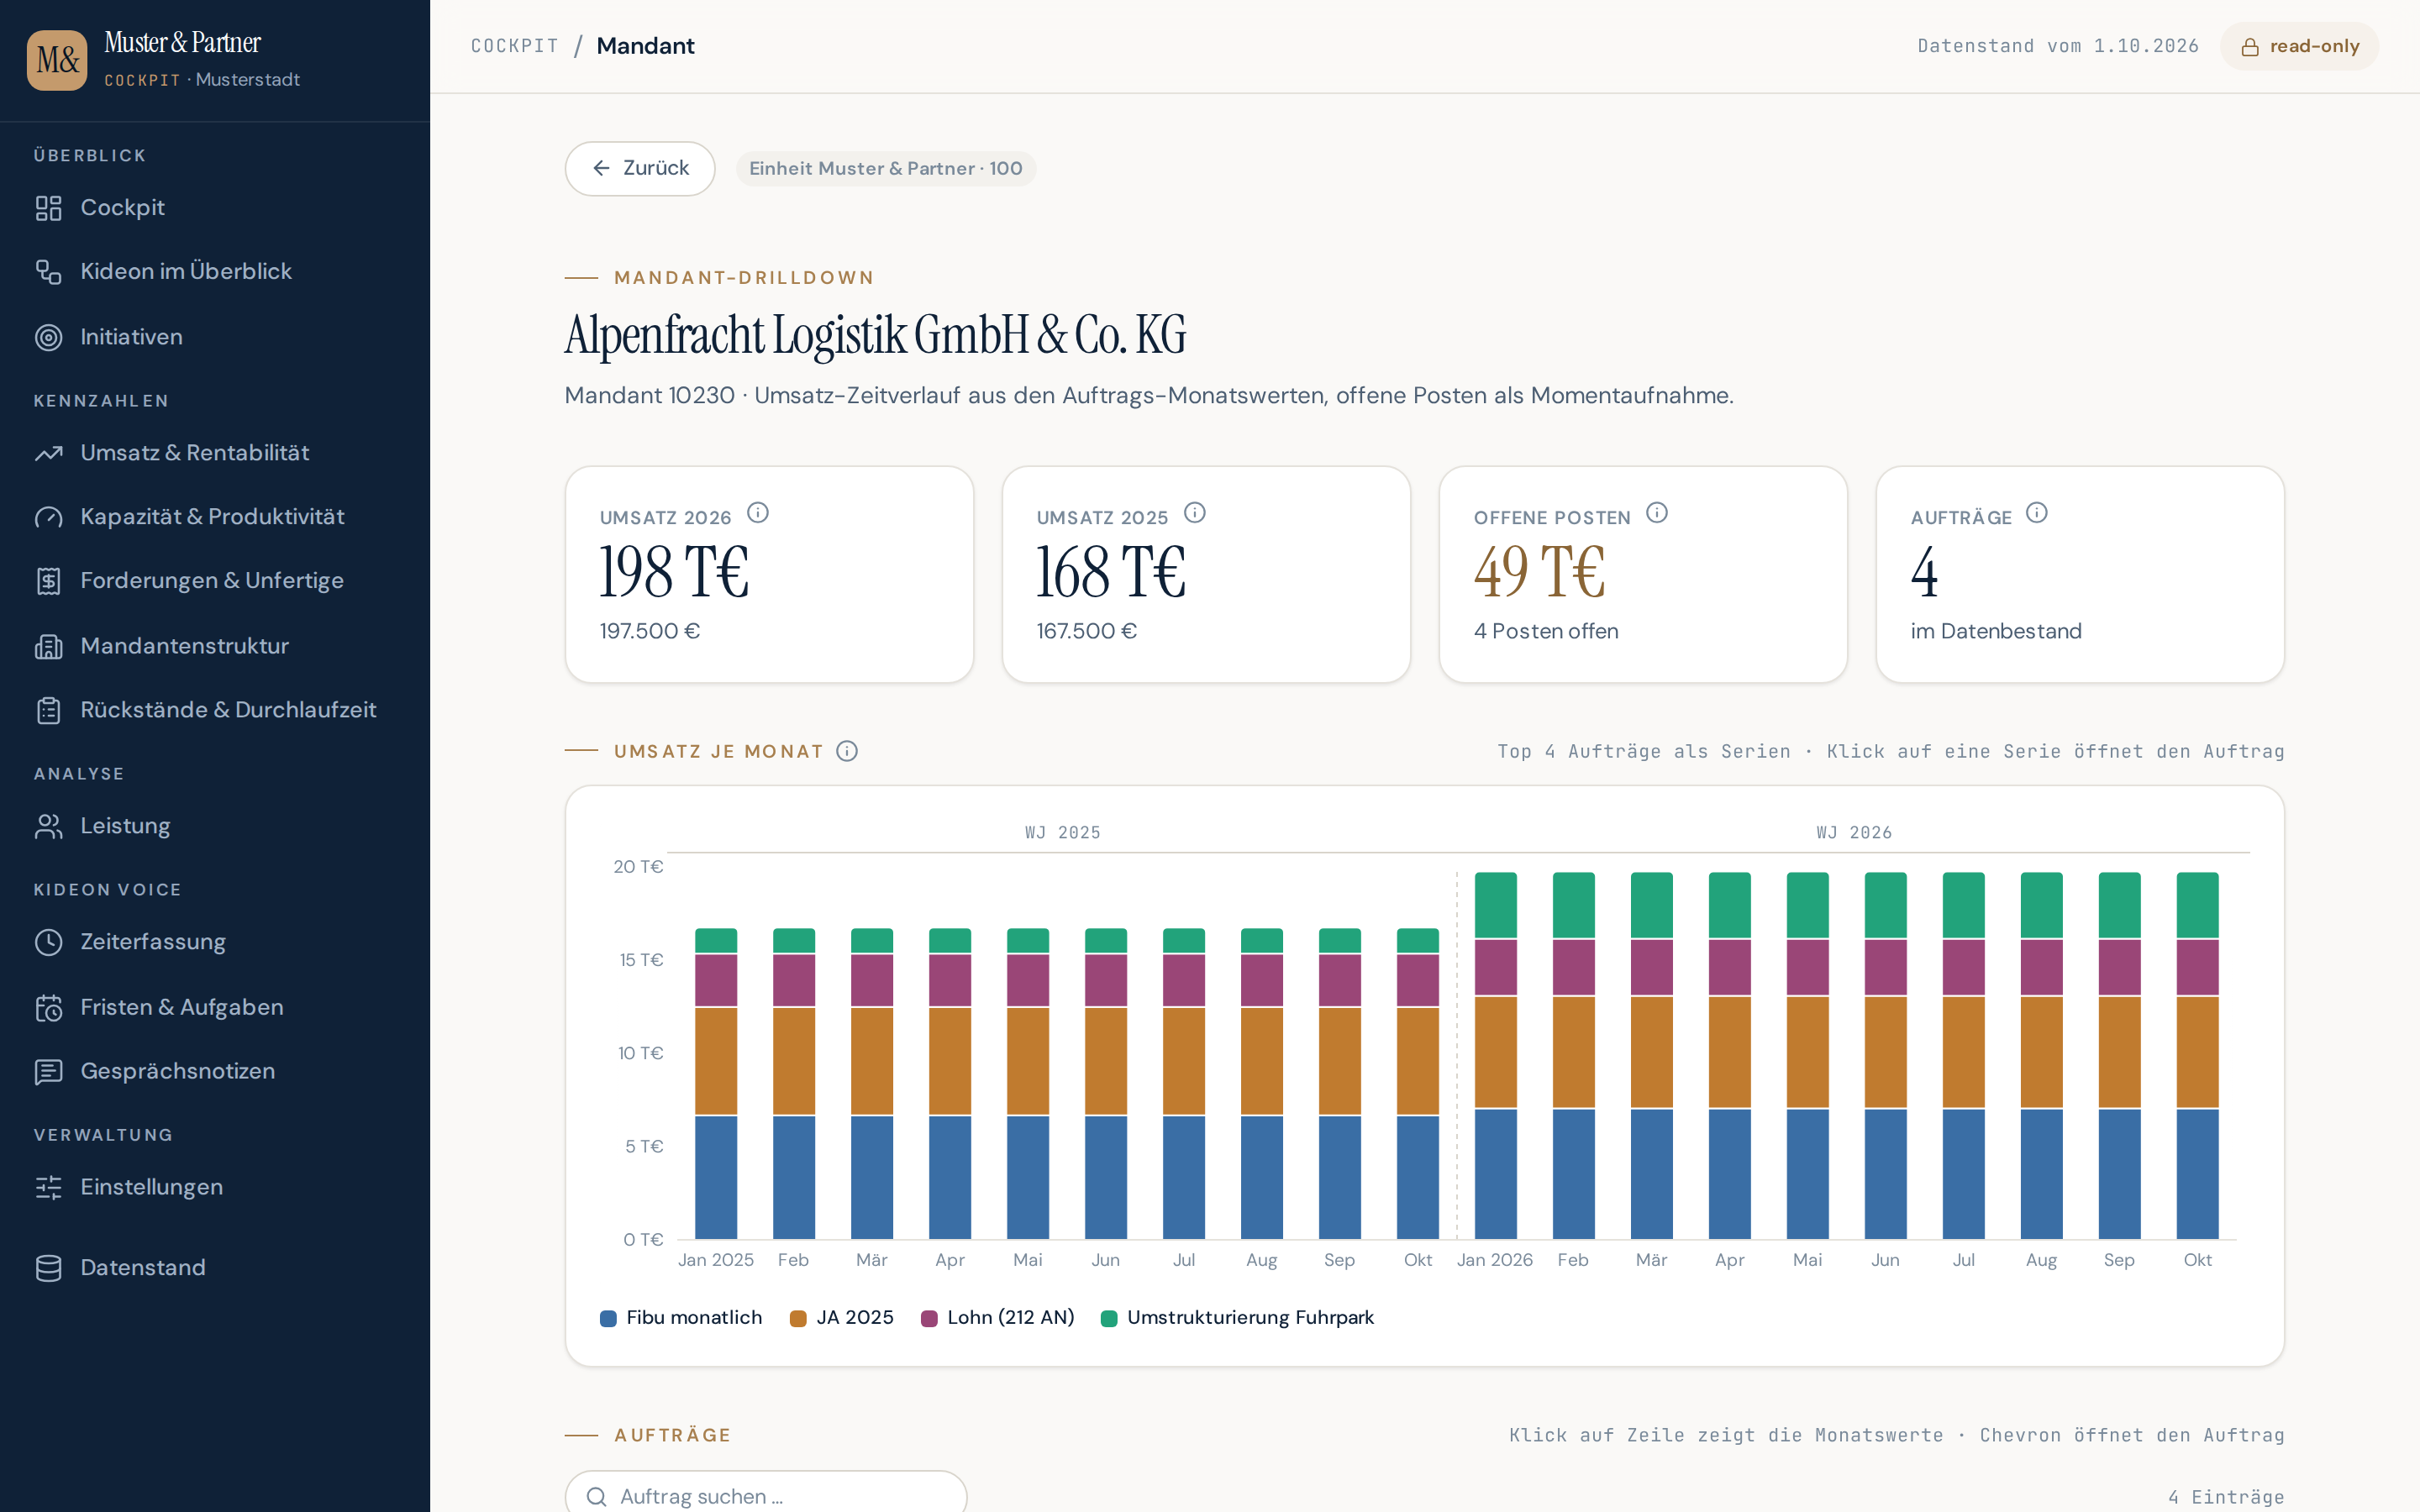2420x1512 pixels.
Task: Click the Lohn (212 AN) legend entry
Action: [x=998, y=1318]
